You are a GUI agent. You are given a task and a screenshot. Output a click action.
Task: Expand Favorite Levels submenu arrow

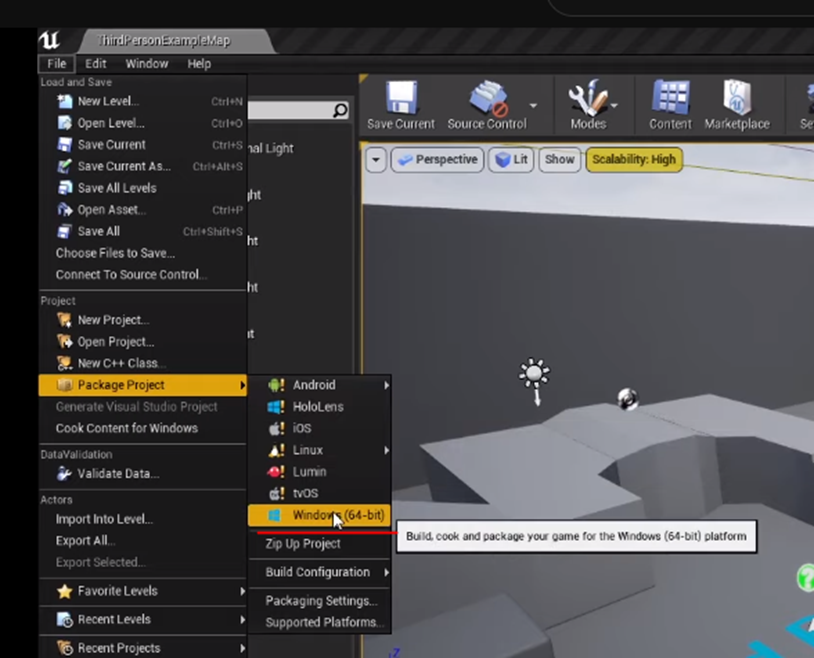tap(242, 591)
